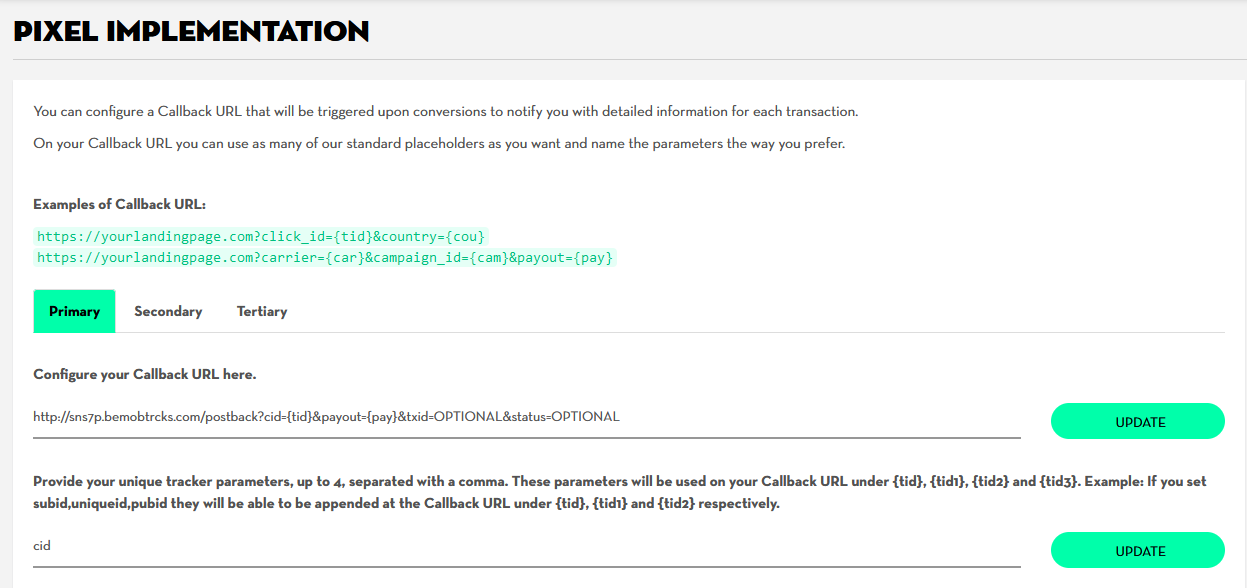Switch to the Primary tab
The image size is (1247, 588).
[74, 312]
